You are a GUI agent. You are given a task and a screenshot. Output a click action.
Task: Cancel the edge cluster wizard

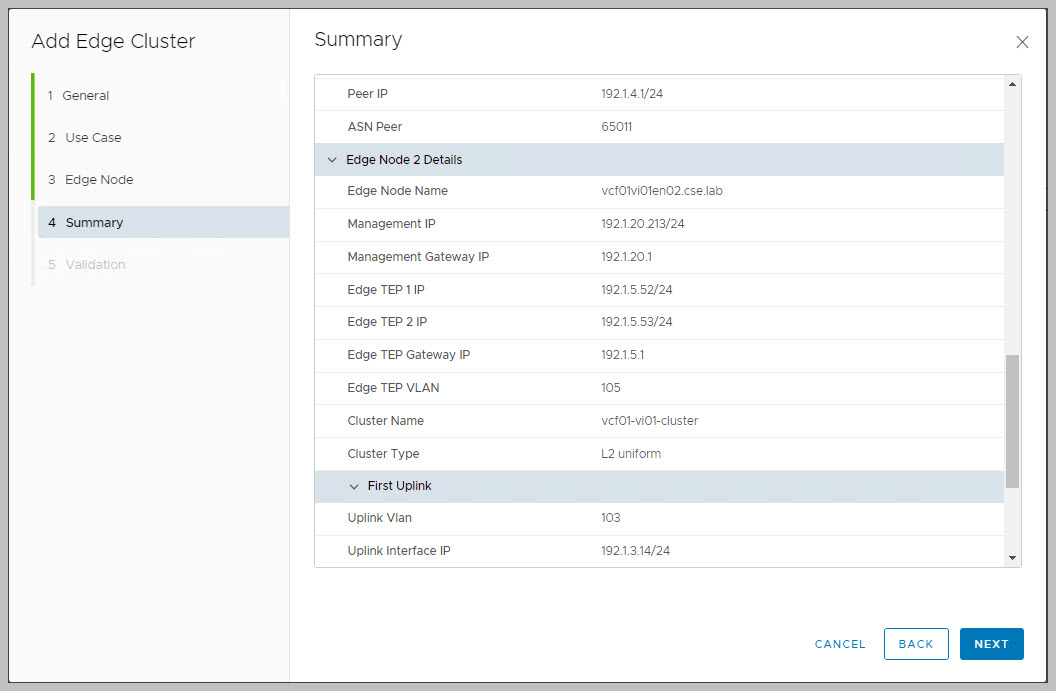(x=840, y=644)
